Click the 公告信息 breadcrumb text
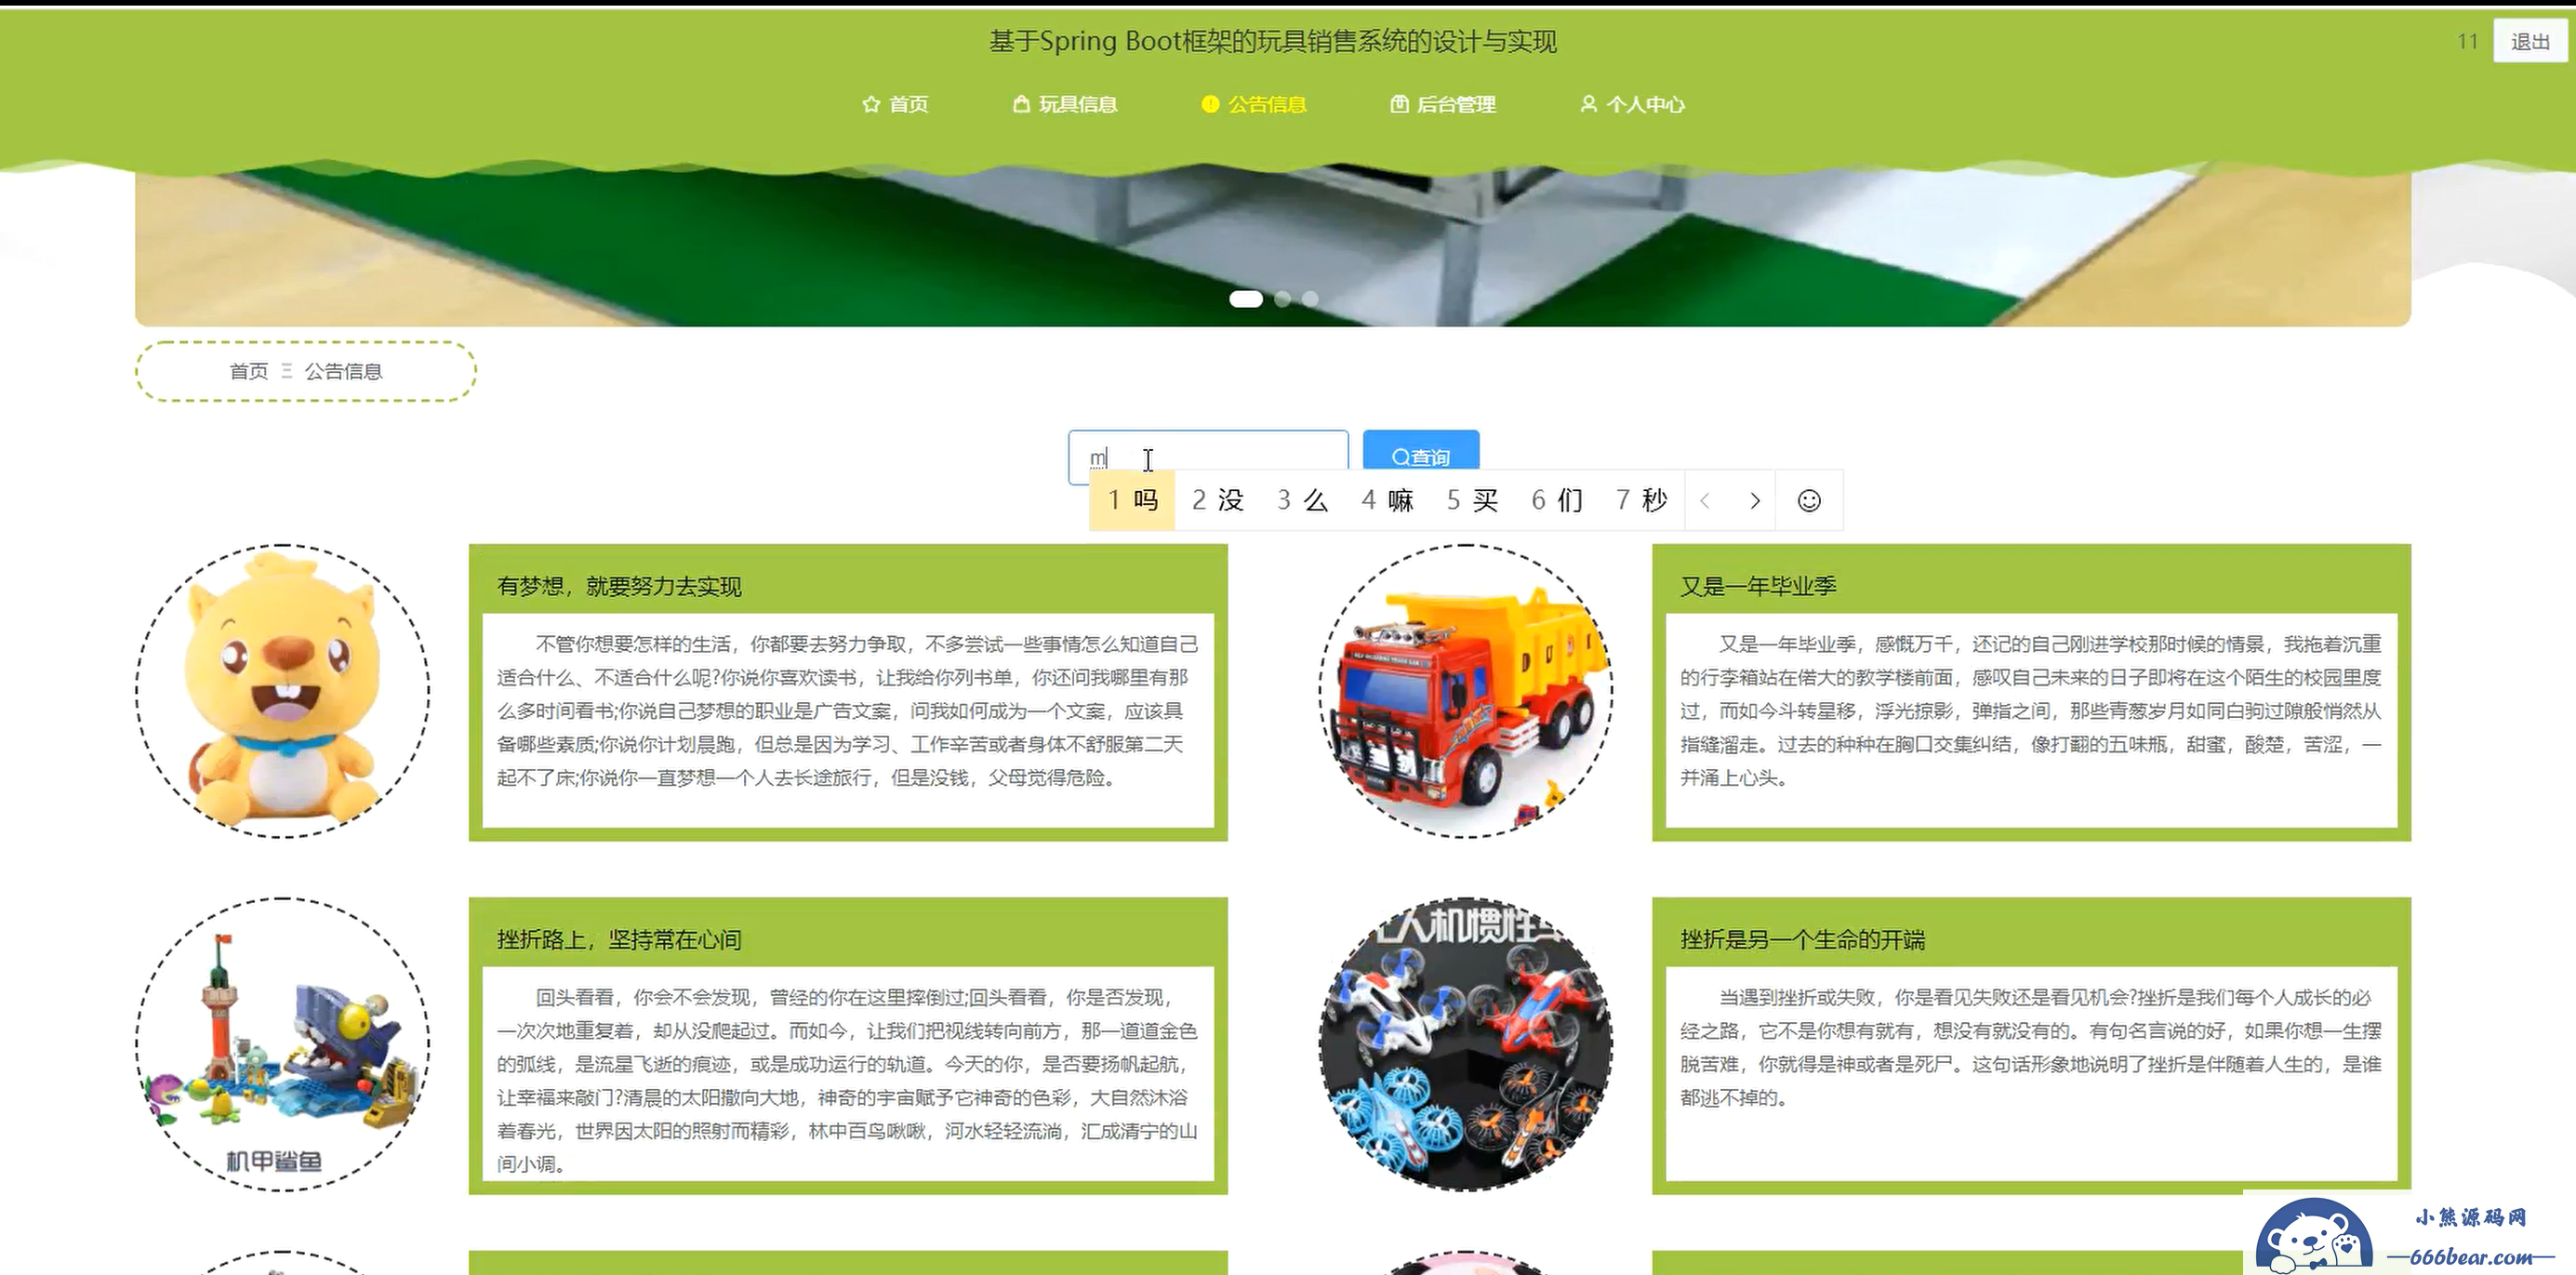 [x=343, y=372]
